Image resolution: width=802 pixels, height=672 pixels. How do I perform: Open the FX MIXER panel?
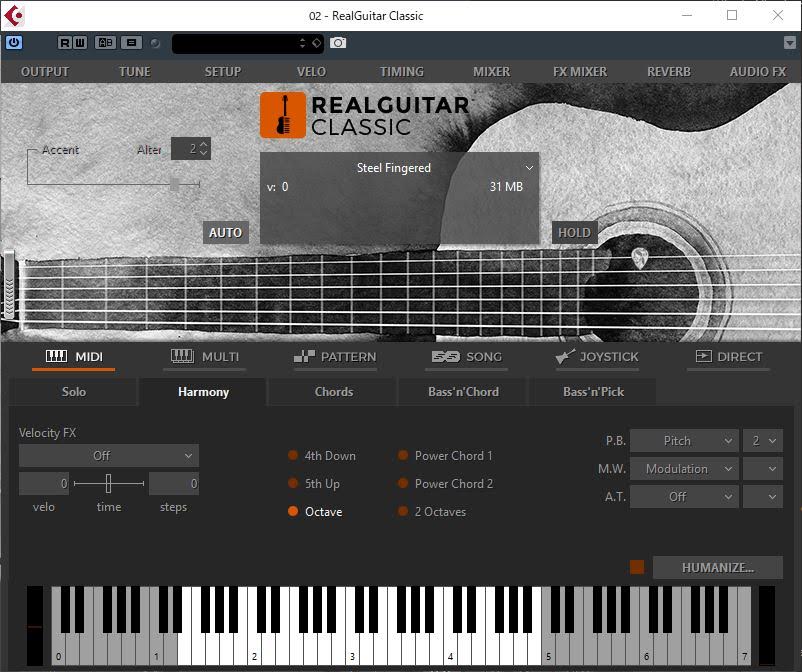point(580,72)
